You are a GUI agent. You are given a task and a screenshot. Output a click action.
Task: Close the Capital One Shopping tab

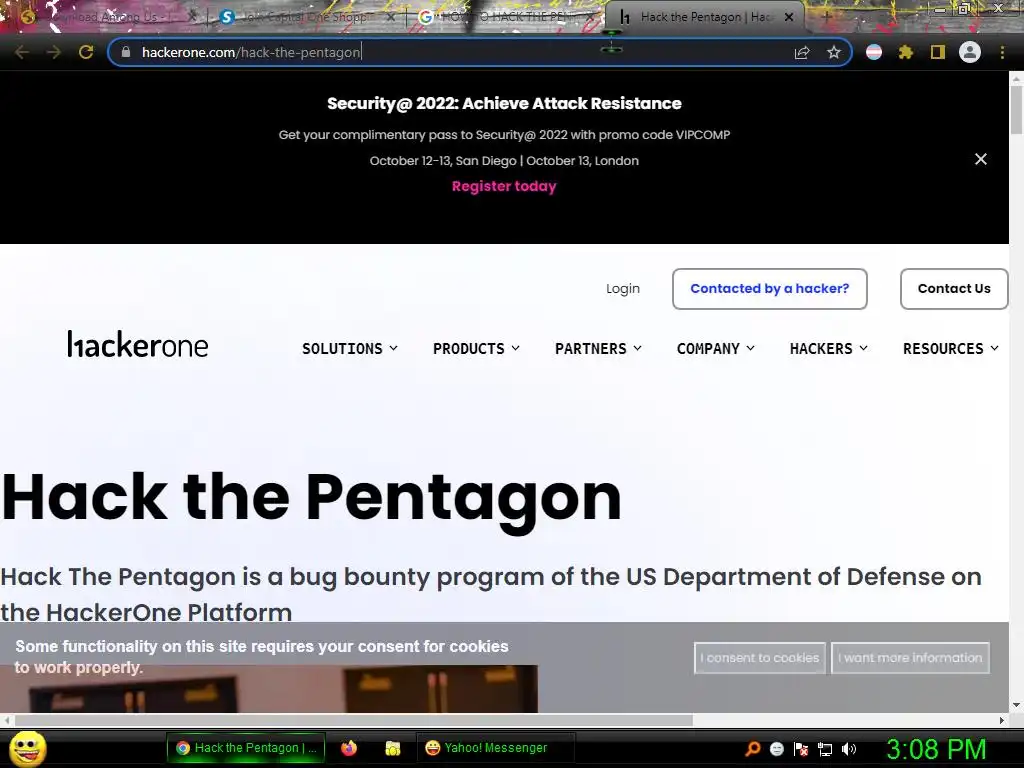(x=391, y=17)
